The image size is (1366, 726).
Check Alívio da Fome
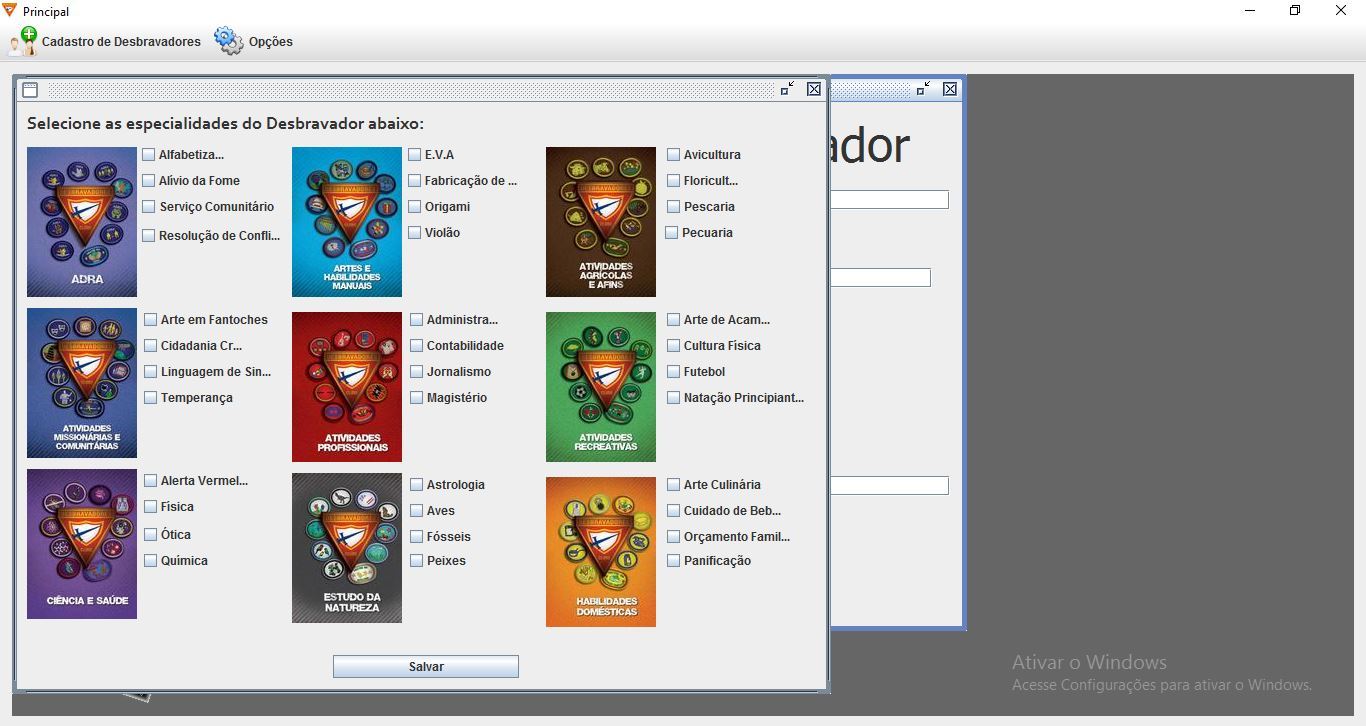[x=149, y=181]
